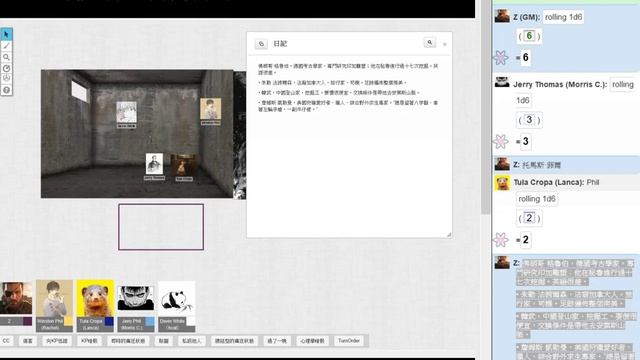Select the dark brown token on the floor

(183, 165)
